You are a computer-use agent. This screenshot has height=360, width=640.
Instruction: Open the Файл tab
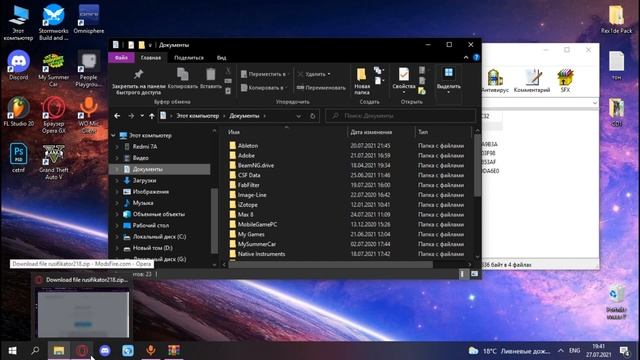121,58
